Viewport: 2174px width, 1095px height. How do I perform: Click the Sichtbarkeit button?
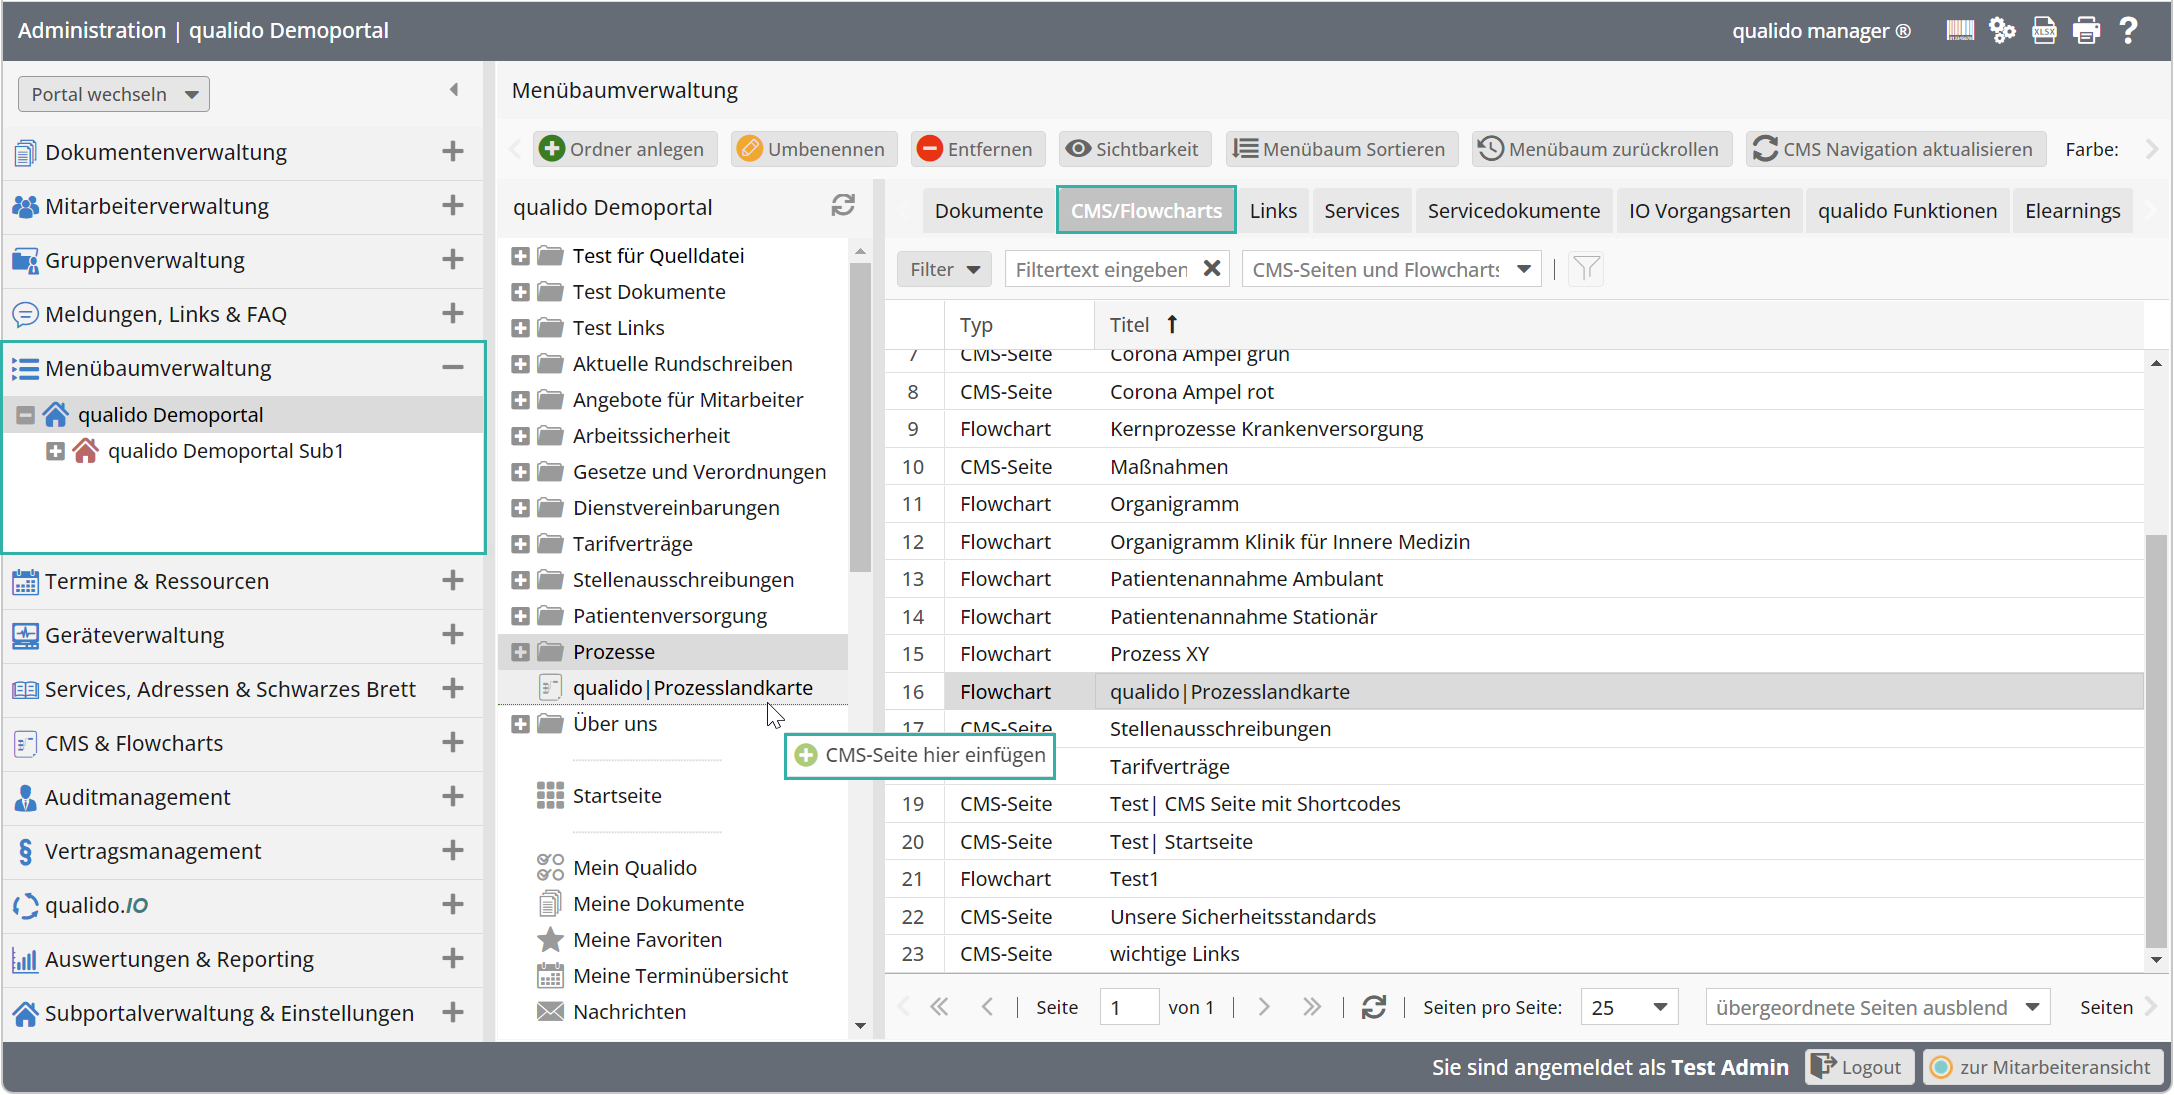coord(1134,149)
